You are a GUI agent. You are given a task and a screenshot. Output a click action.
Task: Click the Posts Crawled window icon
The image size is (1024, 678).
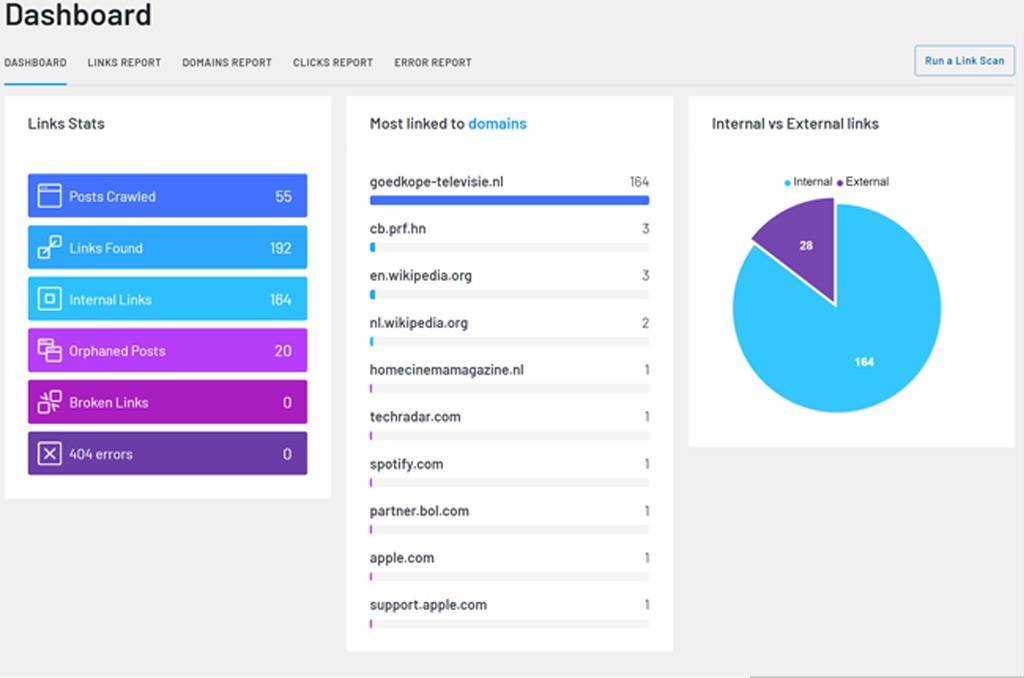coord(49,196)
